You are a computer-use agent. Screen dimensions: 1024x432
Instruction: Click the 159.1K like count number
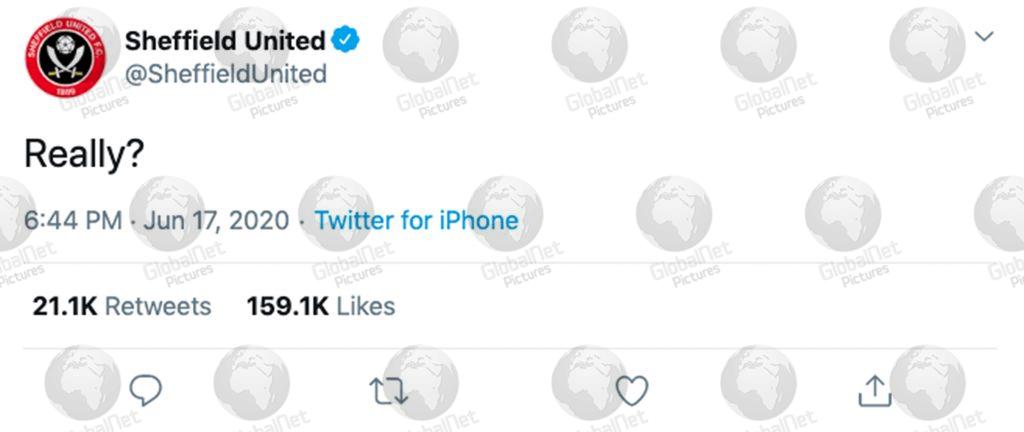[x=287, y=306]
